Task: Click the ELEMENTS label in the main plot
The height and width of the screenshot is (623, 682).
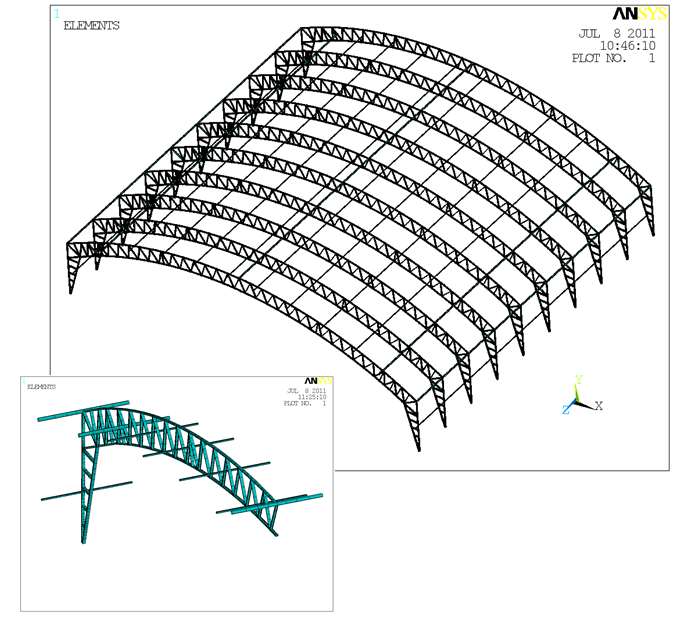Action: [91, 26]
